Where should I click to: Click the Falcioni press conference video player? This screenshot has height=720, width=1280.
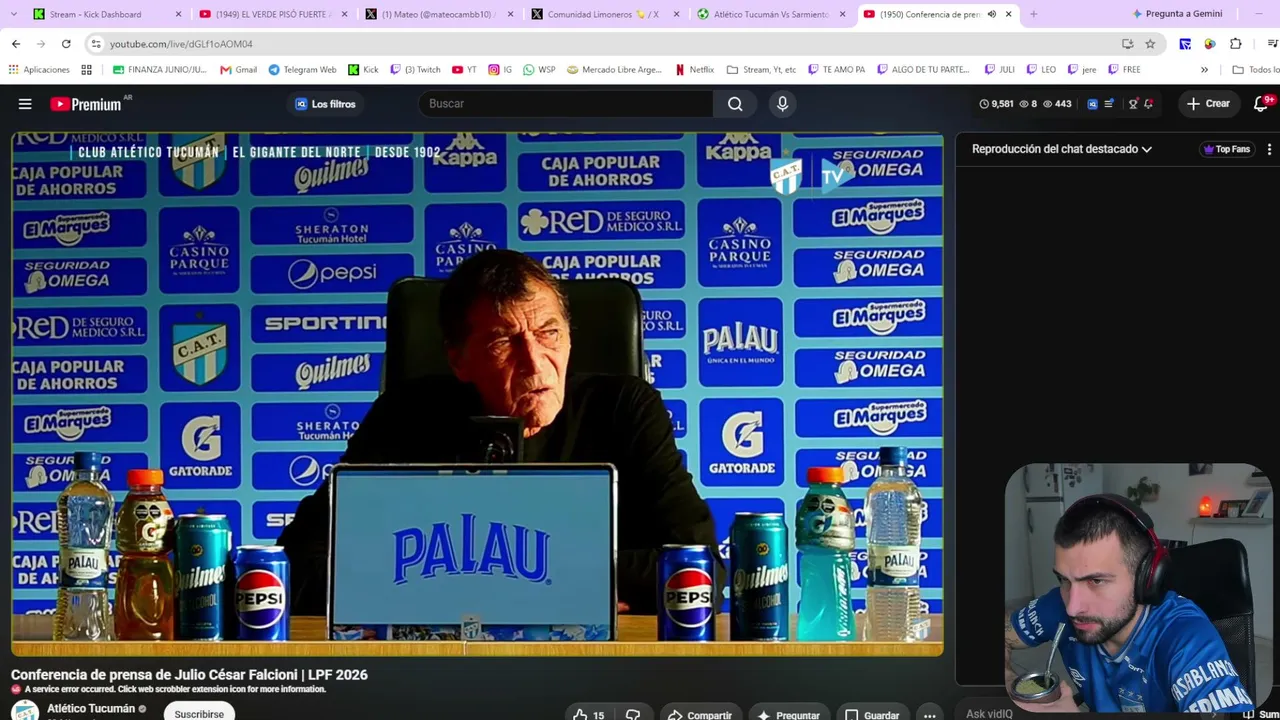point(477,395)
